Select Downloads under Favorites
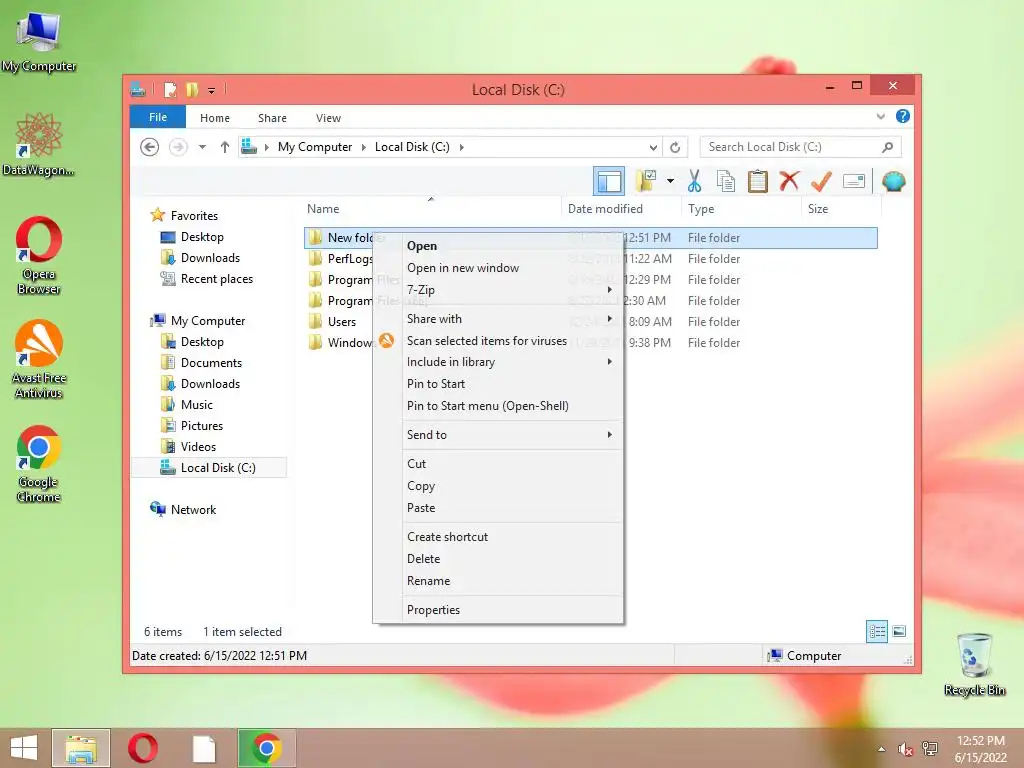This screenshot has width=1024, height=768. [x=210, y=257]
